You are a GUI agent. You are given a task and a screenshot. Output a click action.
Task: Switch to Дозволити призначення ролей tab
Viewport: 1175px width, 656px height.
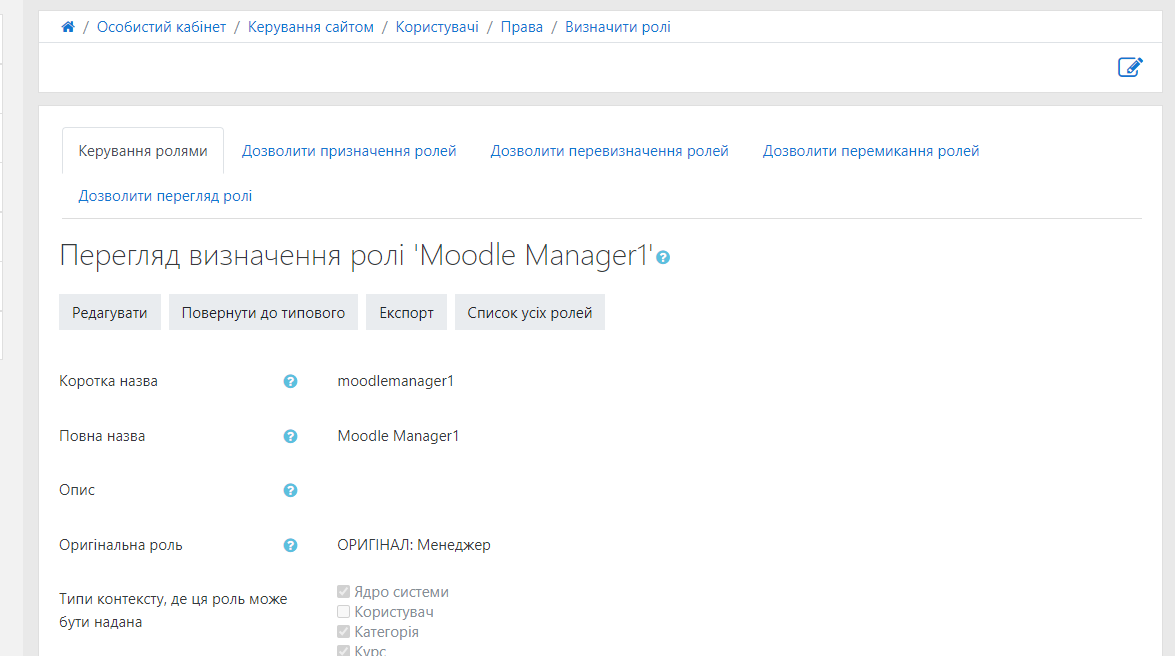(349, 151)
